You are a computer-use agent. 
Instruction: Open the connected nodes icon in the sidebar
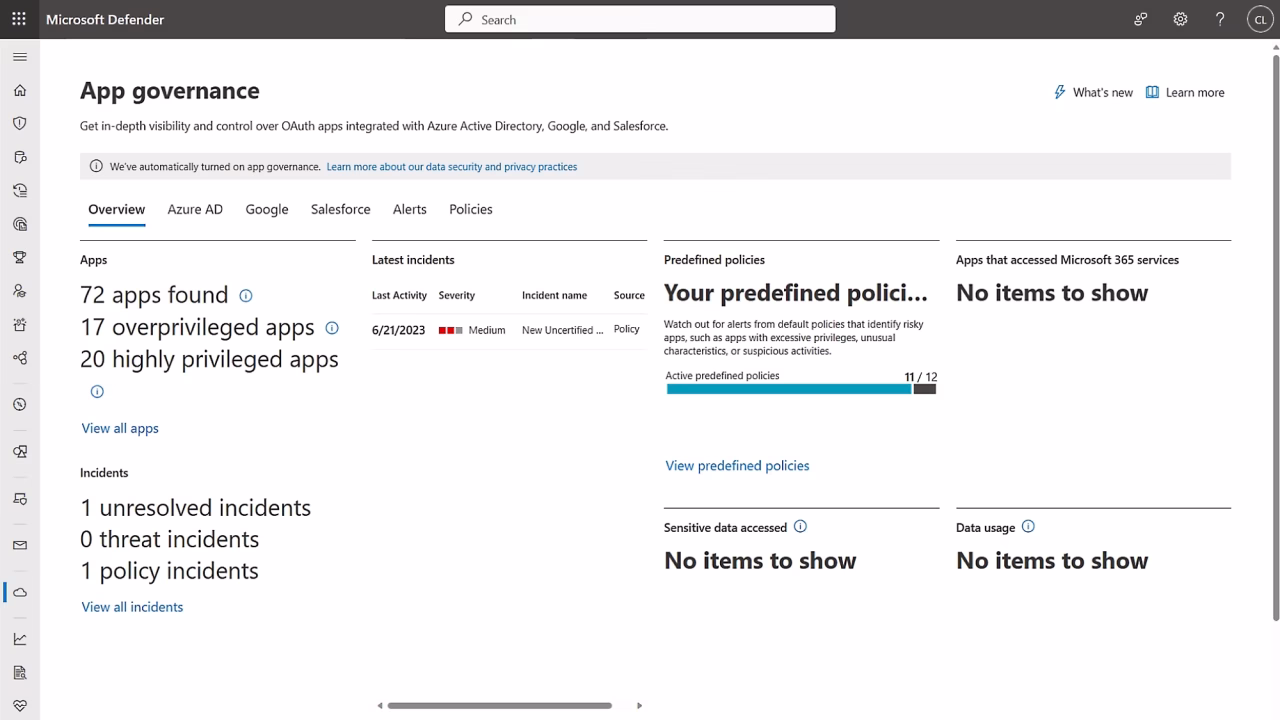point(20,358)
